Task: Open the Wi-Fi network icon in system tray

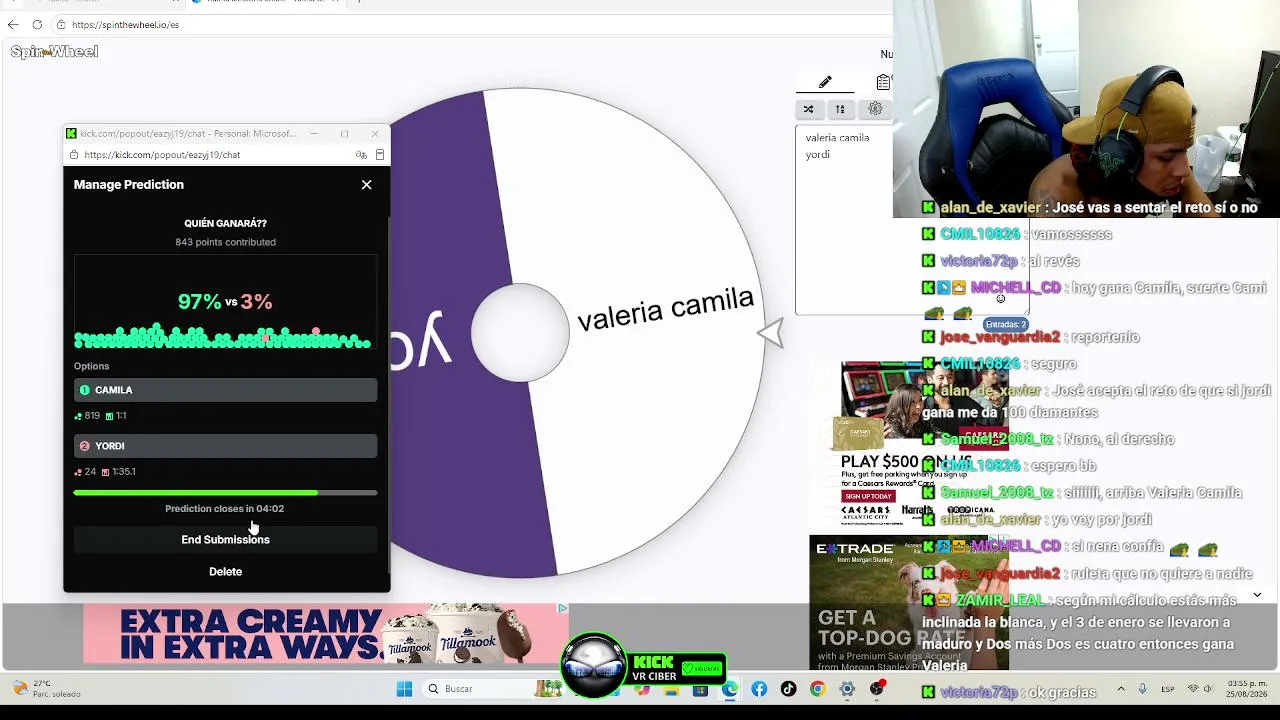Action: [x=1193, y=689]
